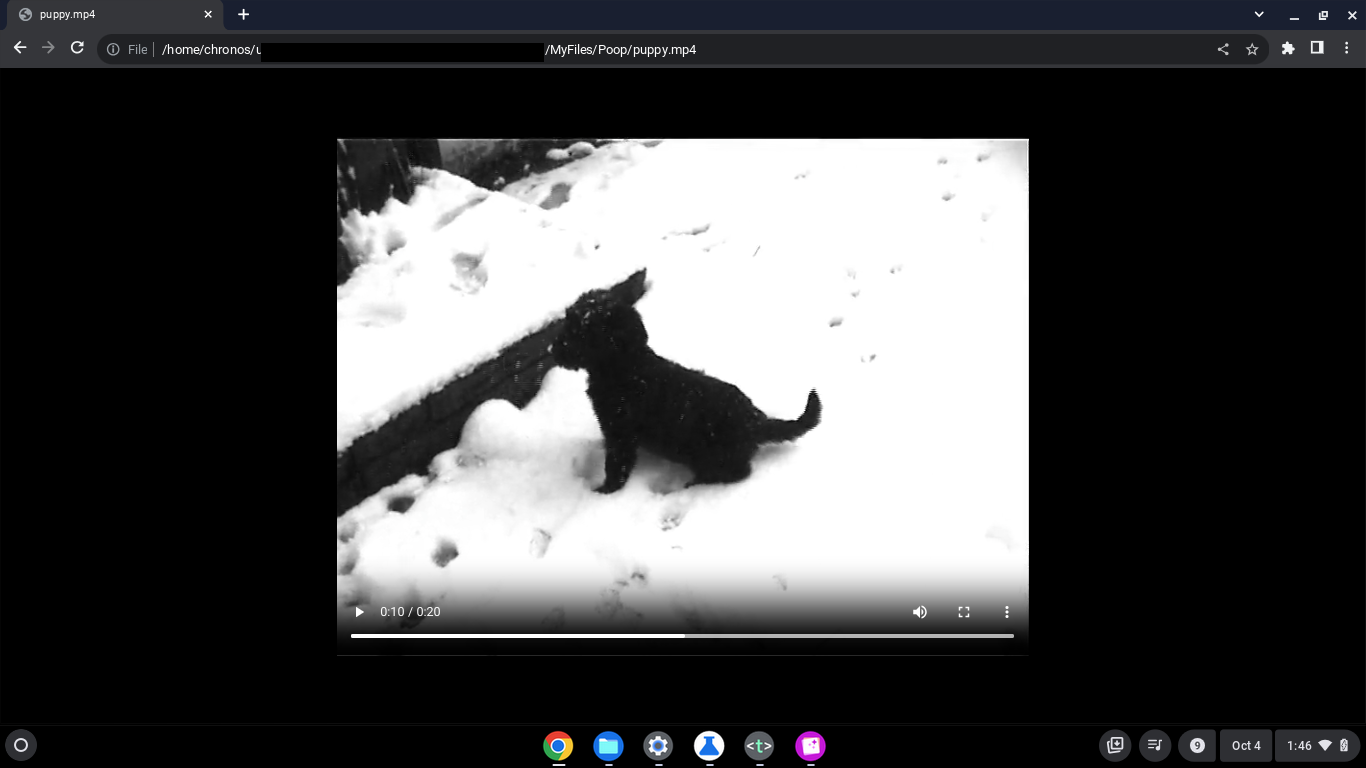1366x768 pixels.
Task: Mute the video's audio
Action: 919,611
